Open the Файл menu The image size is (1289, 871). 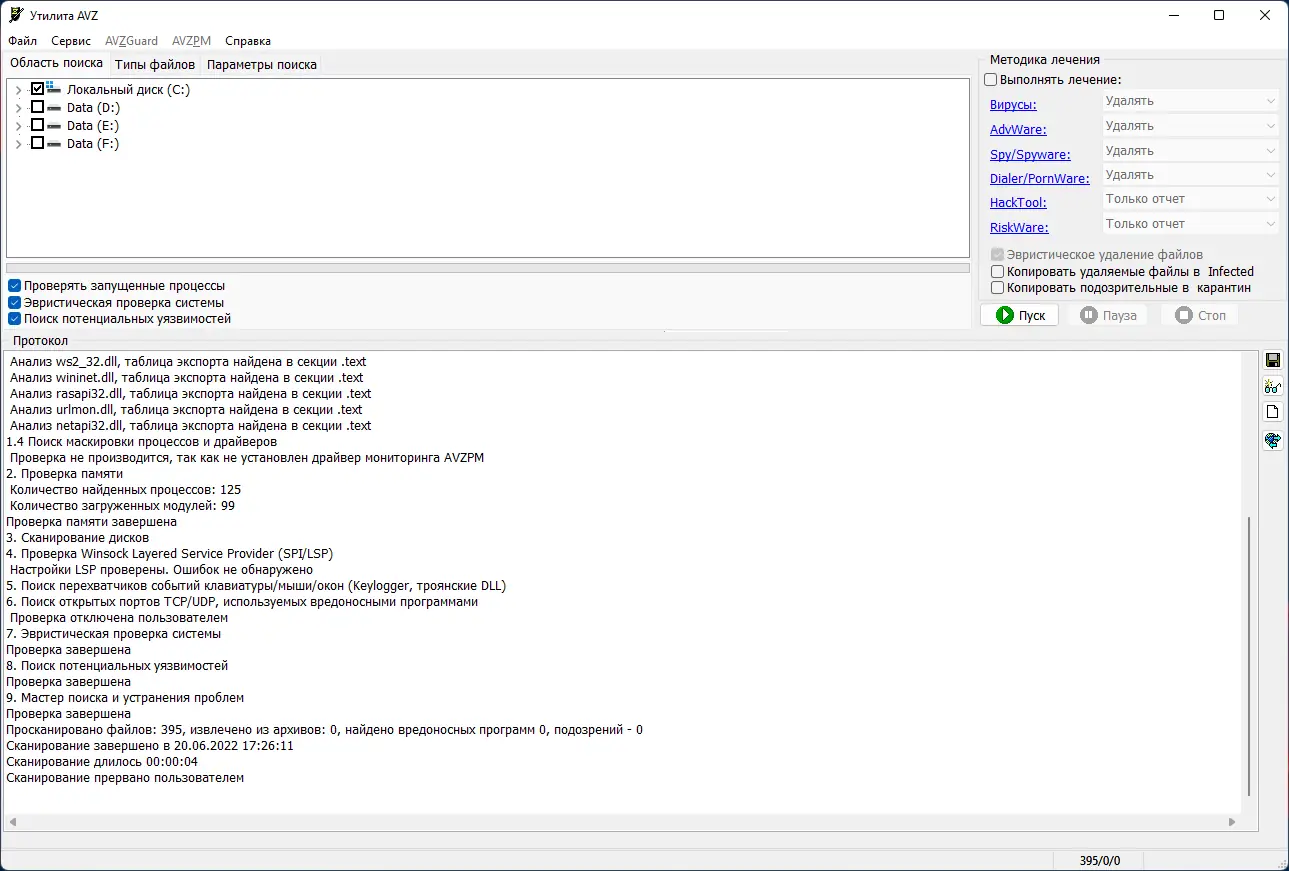[22, 41]
